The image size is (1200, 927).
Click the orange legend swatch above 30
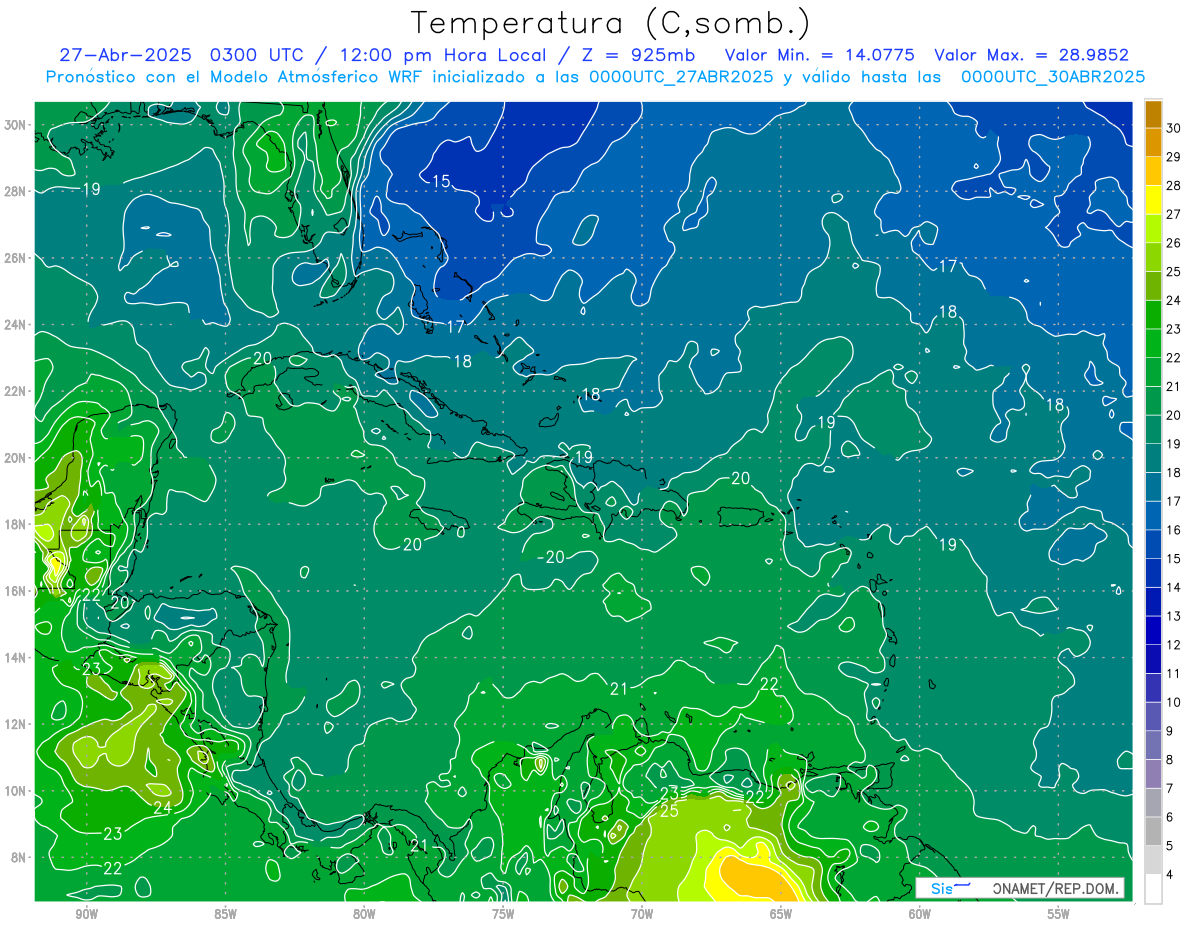pos(1153,114)
